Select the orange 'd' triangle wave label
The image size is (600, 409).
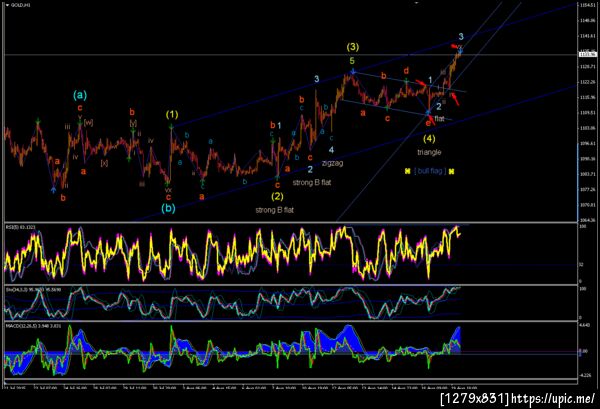coord(406,70)
